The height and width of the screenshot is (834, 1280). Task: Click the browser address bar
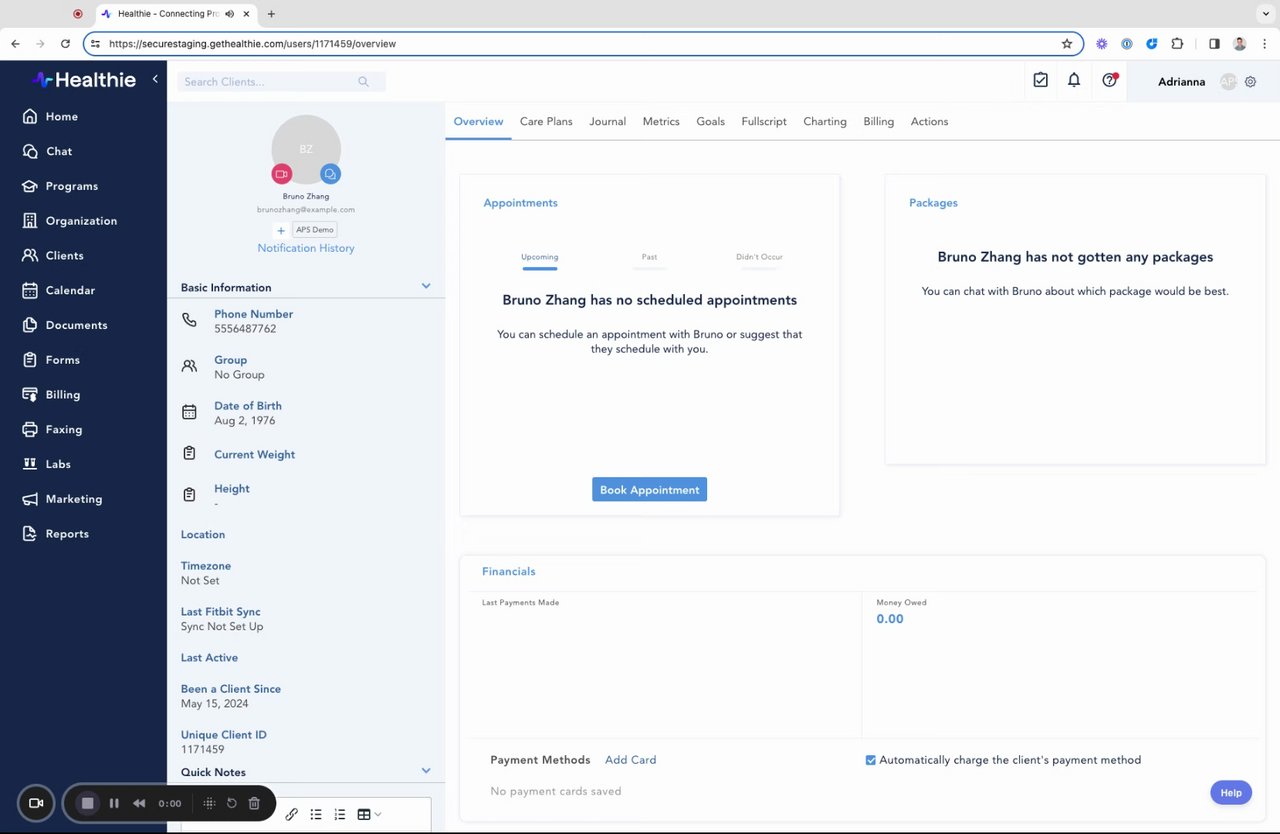pos(583,44)
